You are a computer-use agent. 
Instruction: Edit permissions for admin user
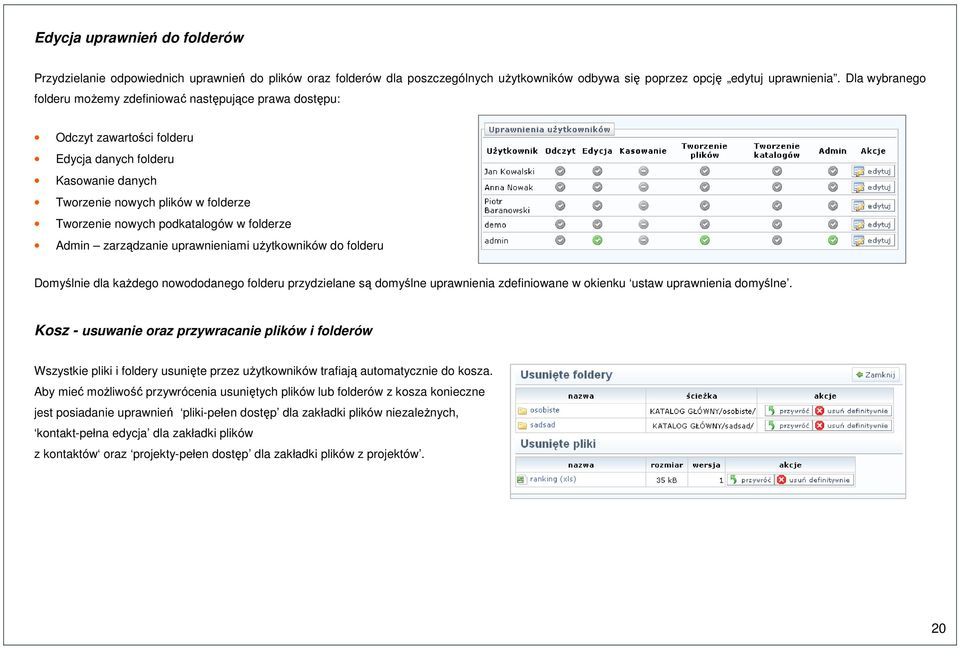pos(873,240)
